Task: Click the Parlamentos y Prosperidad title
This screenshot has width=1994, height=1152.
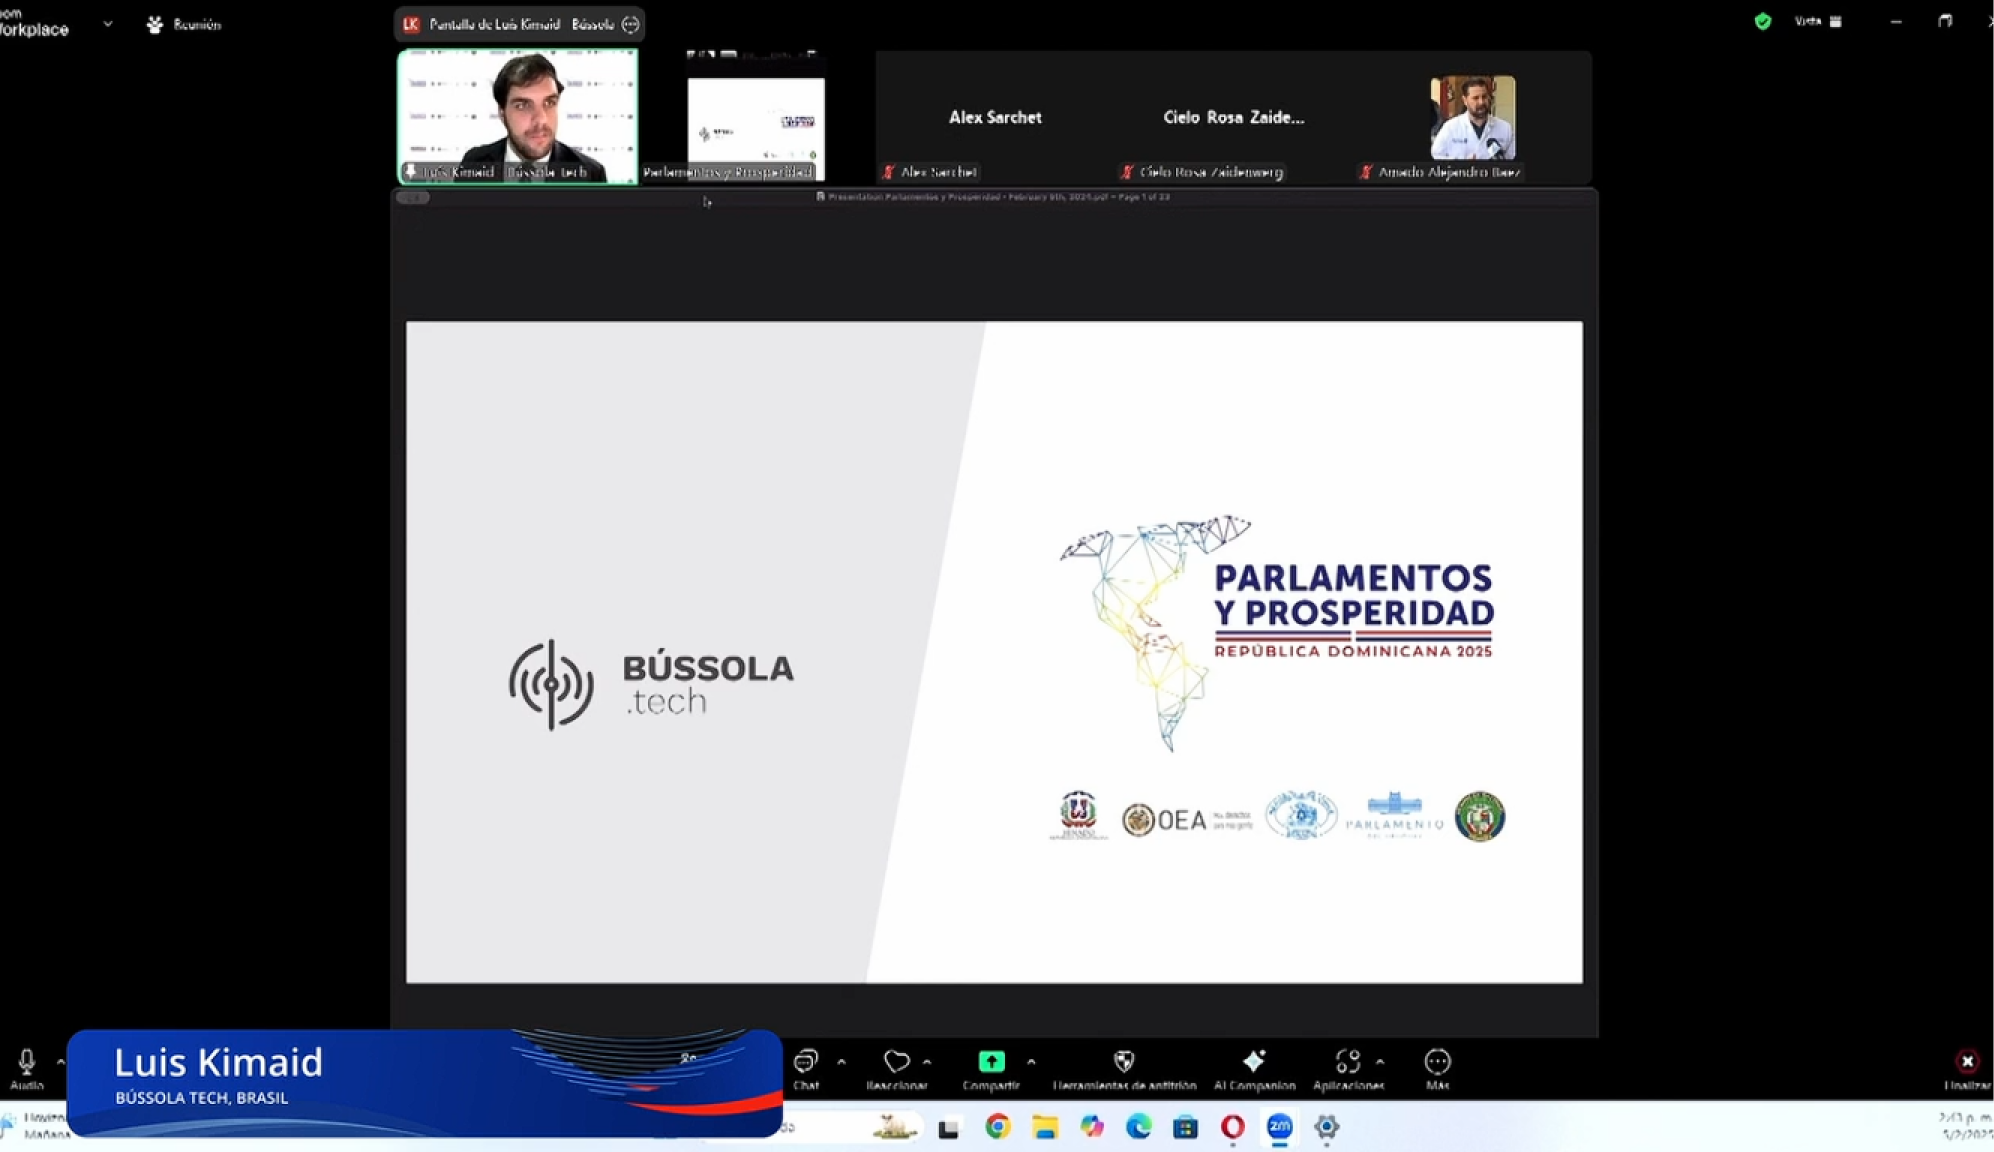Action: click(1354, 595)
